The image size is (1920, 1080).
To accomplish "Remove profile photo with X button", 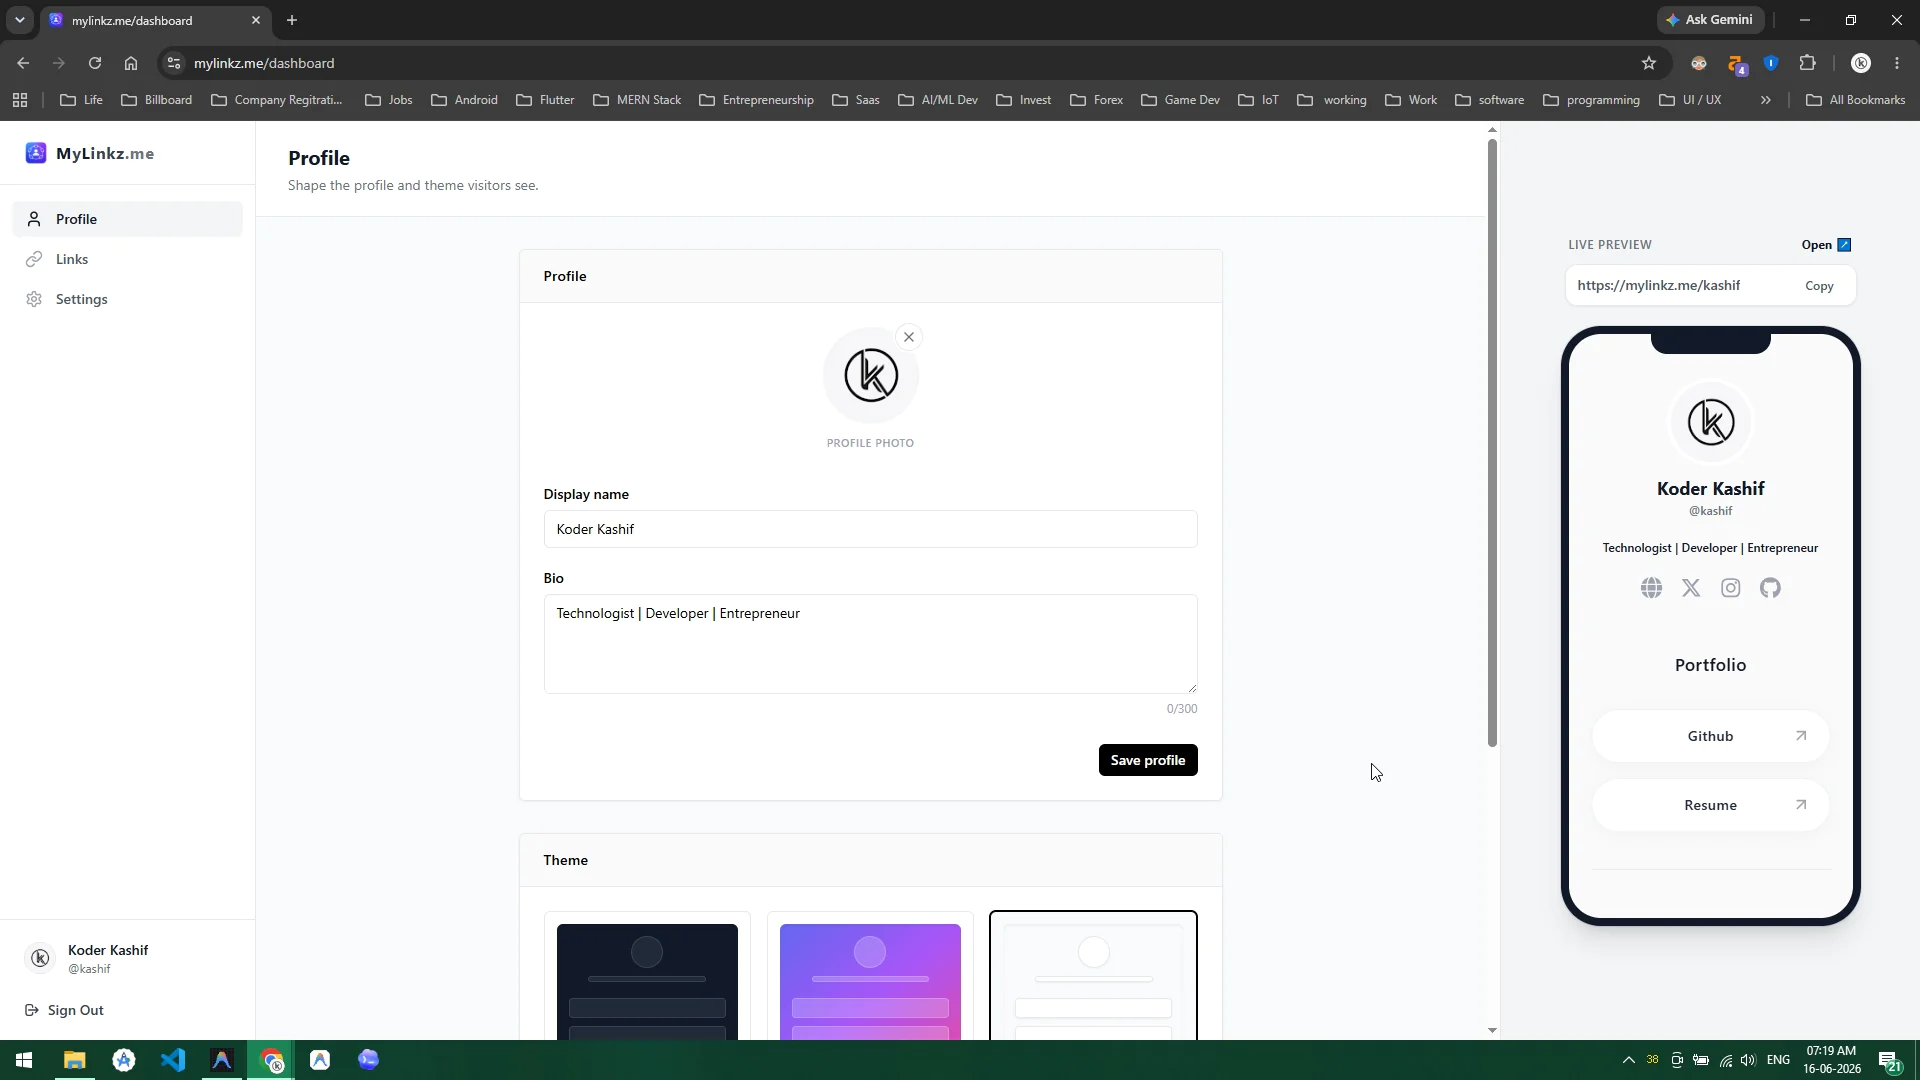I will tap(909, 337).
